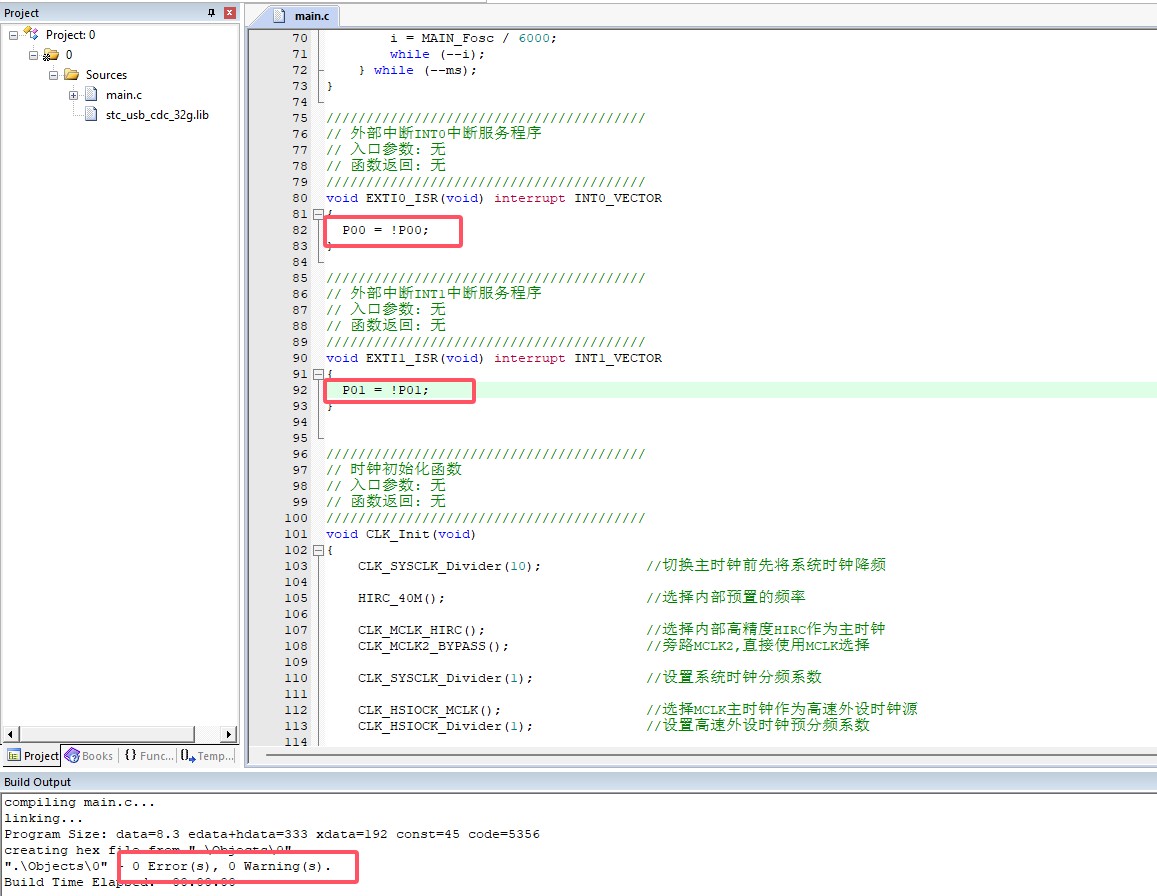The image size is (1157, 896).
Task: Click 'linking...' in Build Output
Action: pos(44,818)
